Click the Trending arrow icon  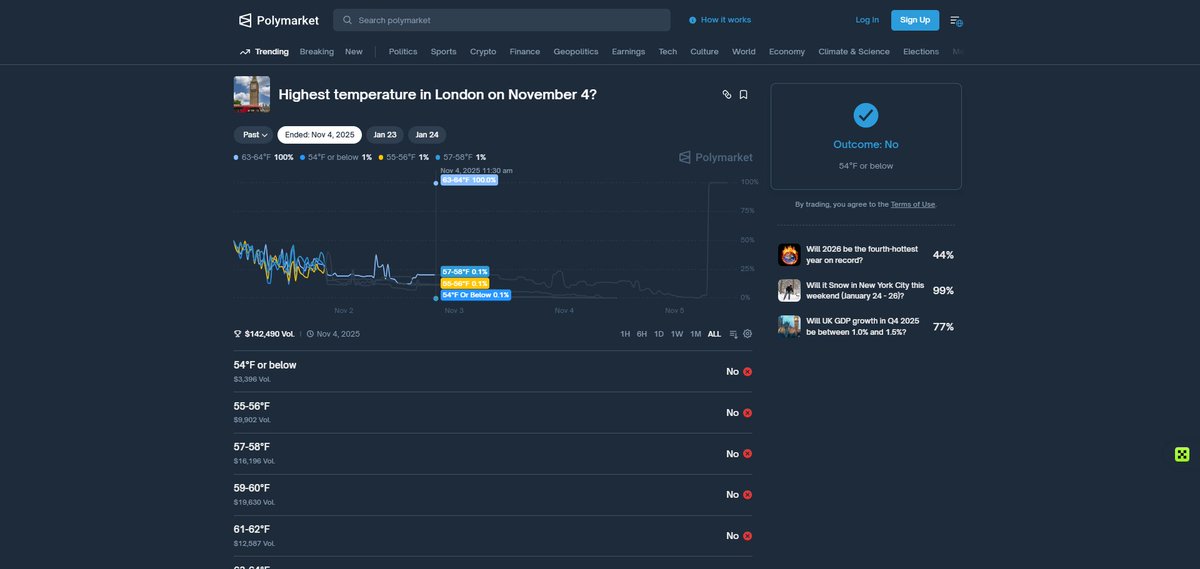[245, 51]
